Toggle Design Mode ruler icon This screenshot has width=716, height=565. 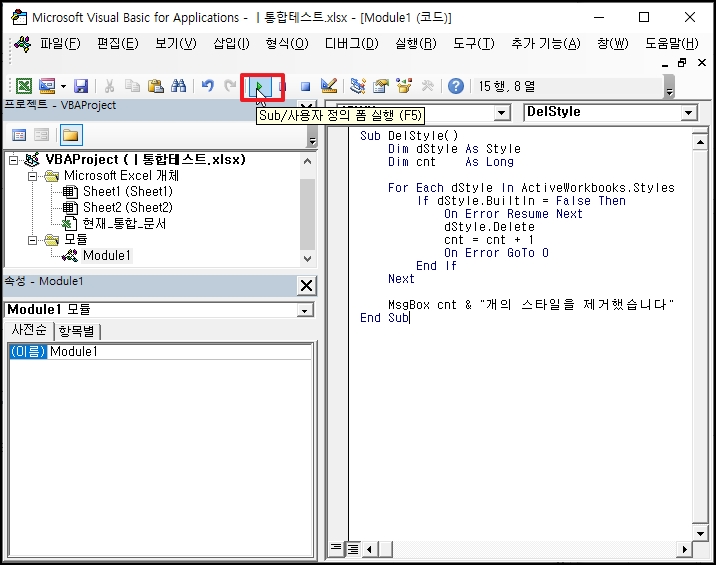point(329,86)
